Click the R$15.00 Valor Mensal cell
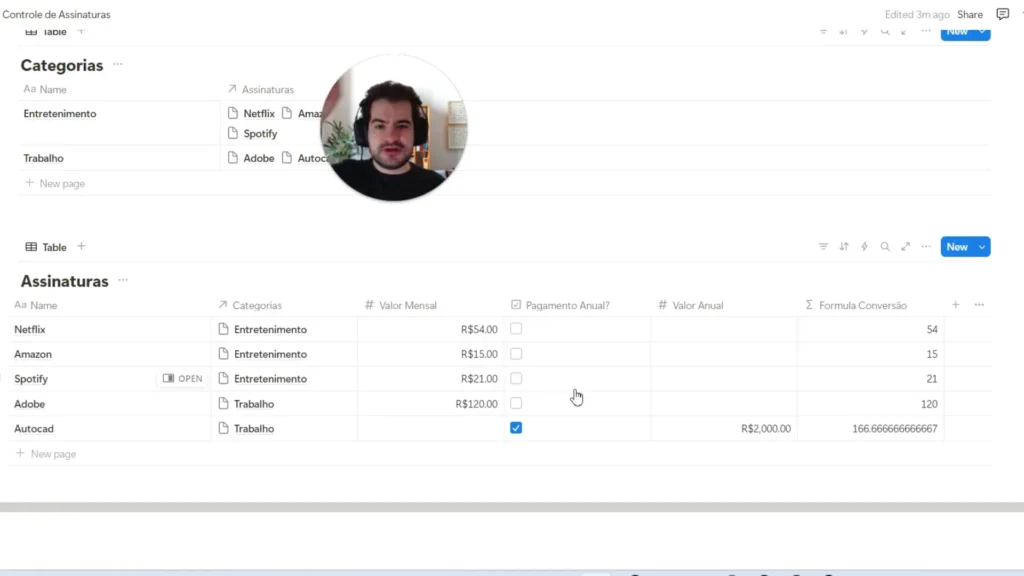Image resolution: width=1024 pixels, height=576 pixels. (431, 354)
